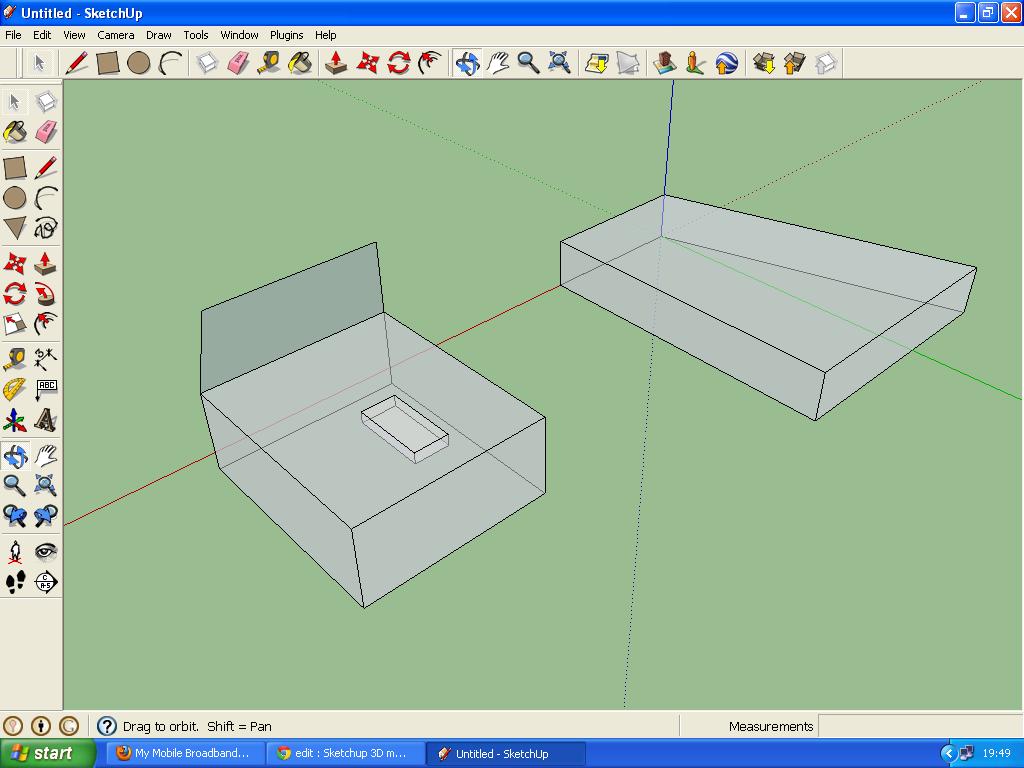
Task: Click the Previous view icon in side palette
Action: pyautogui.click(x=15, y=516)
